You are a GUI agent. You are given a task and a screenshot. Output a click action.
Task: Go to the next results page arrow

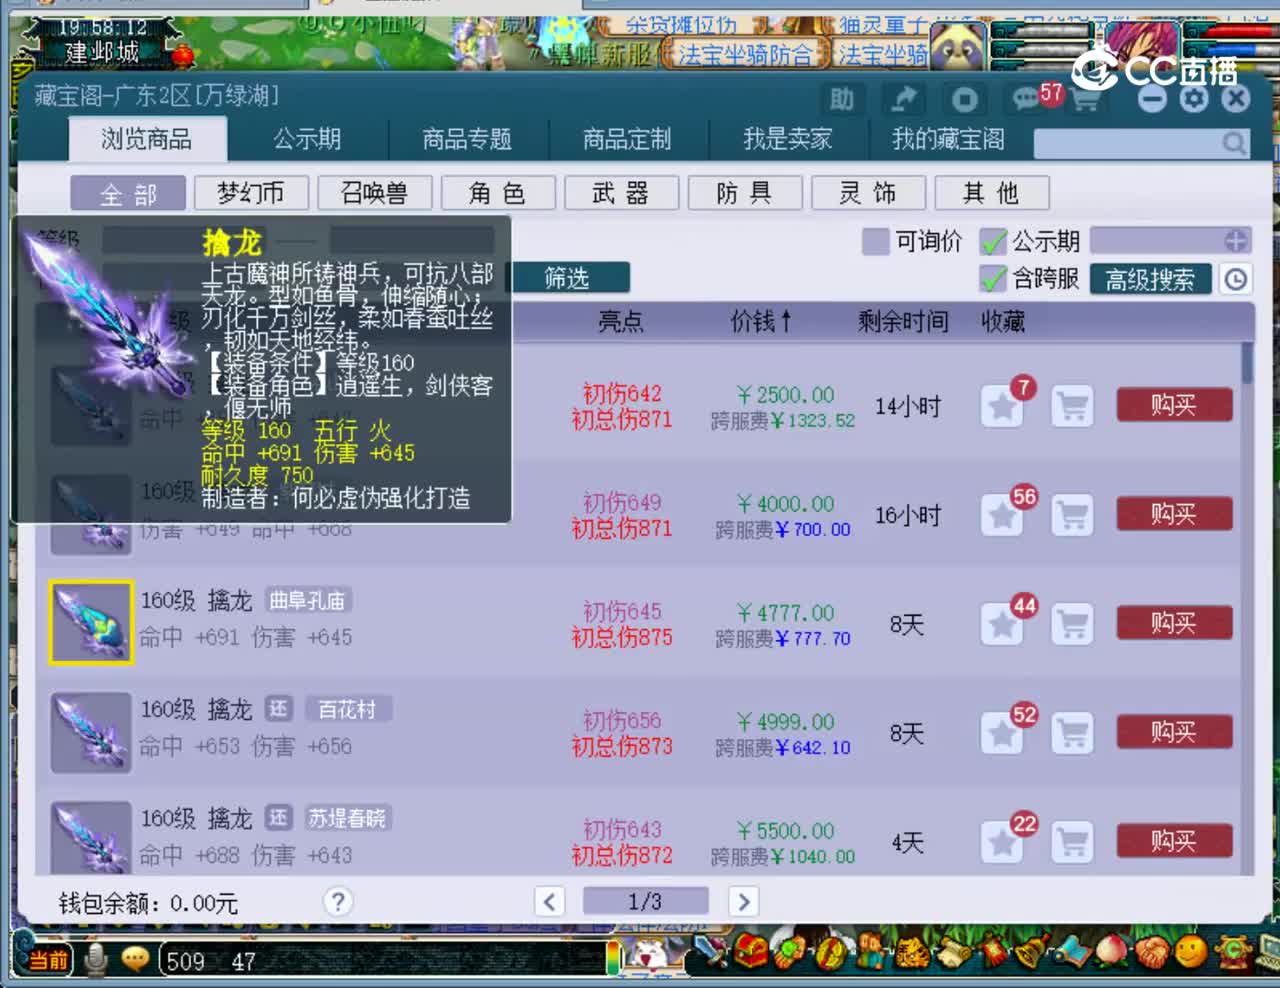743,902
